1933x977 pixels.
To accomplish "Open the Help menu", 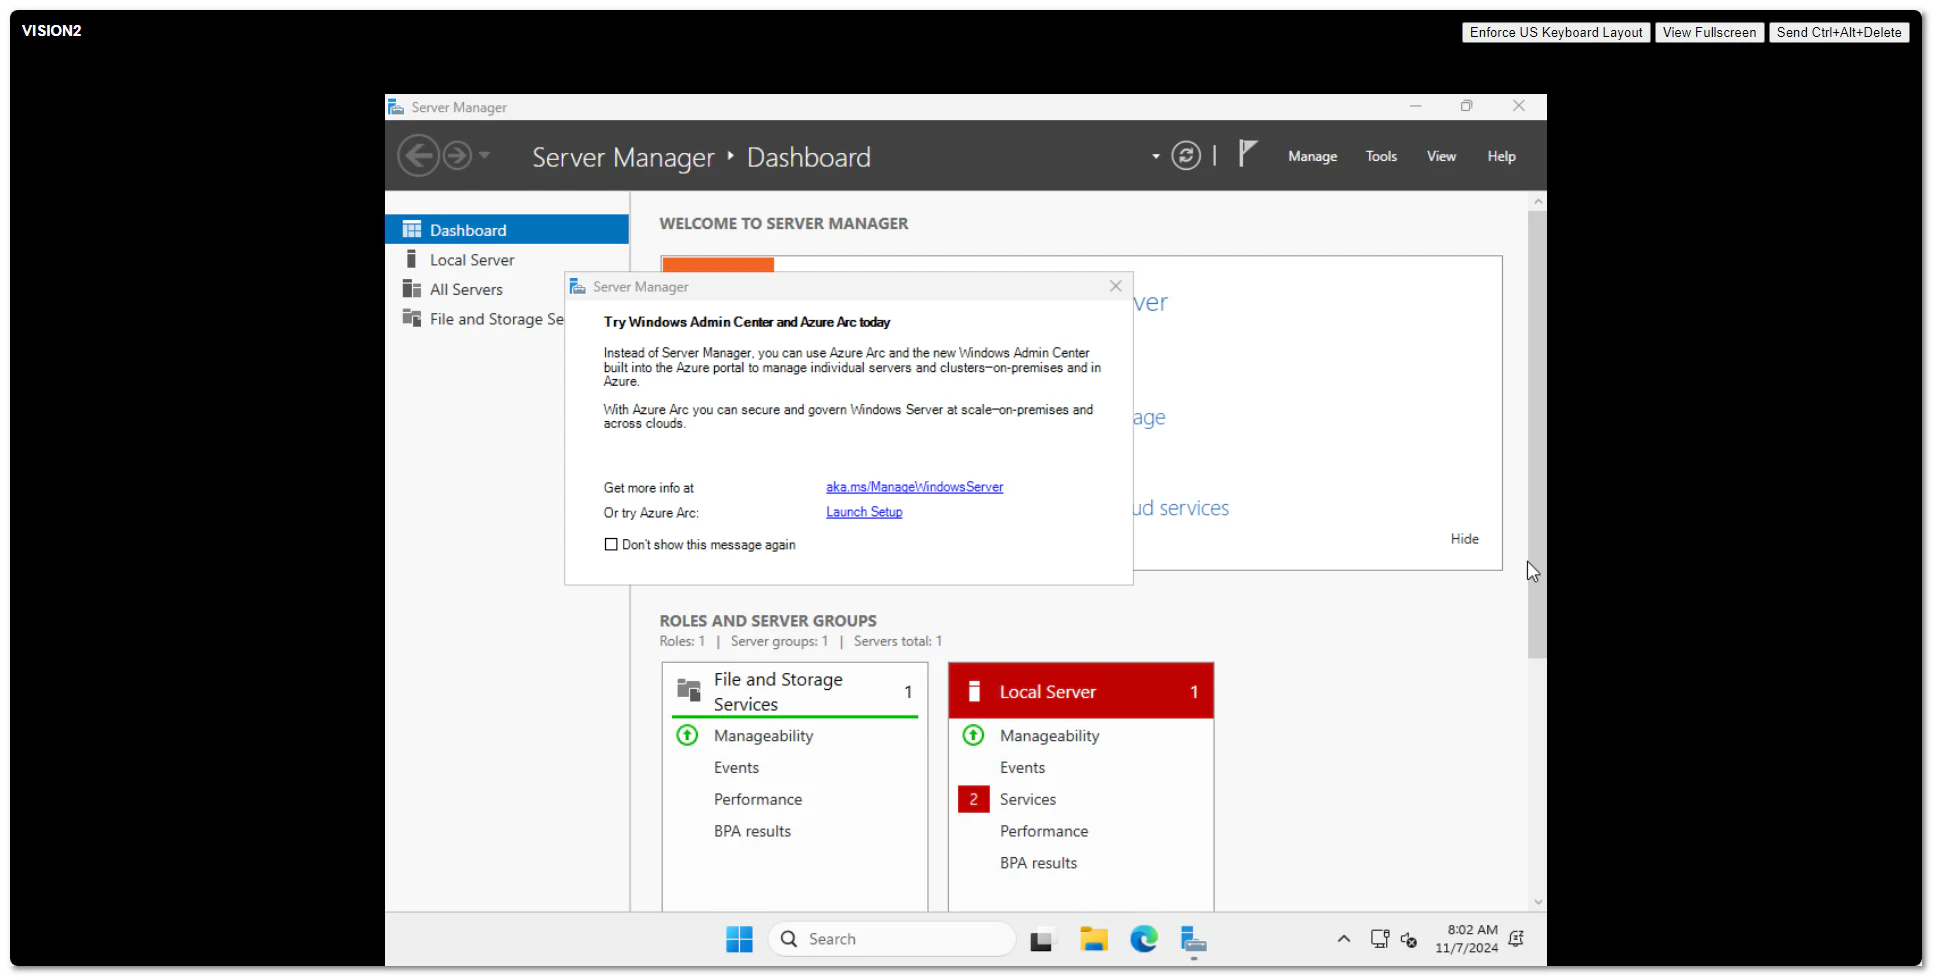I will (x=1501, y=157).
